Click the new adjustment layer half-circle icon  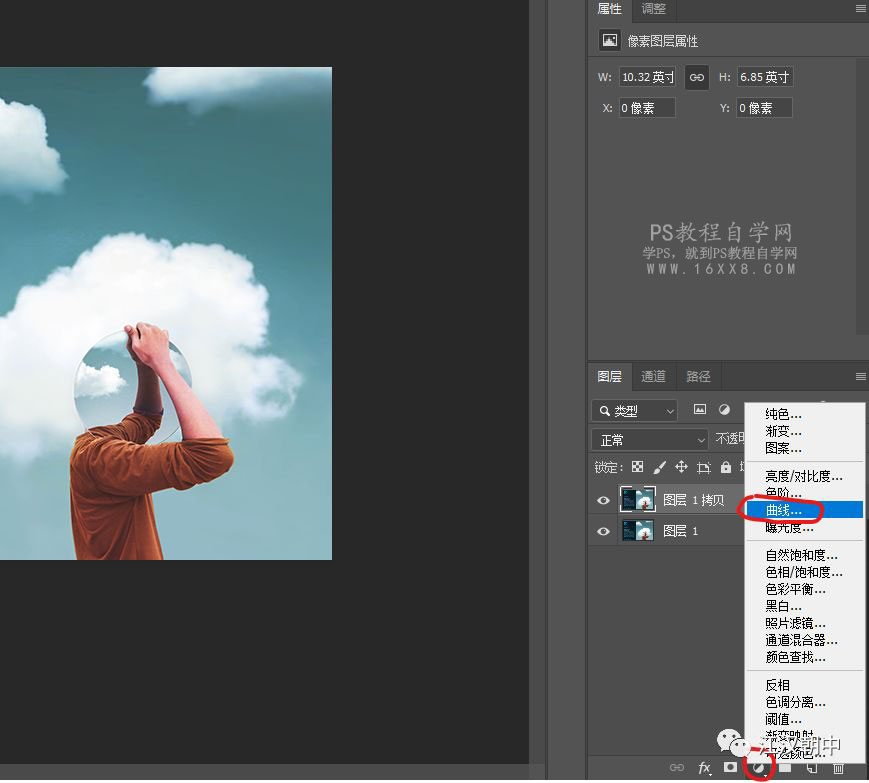759,768
